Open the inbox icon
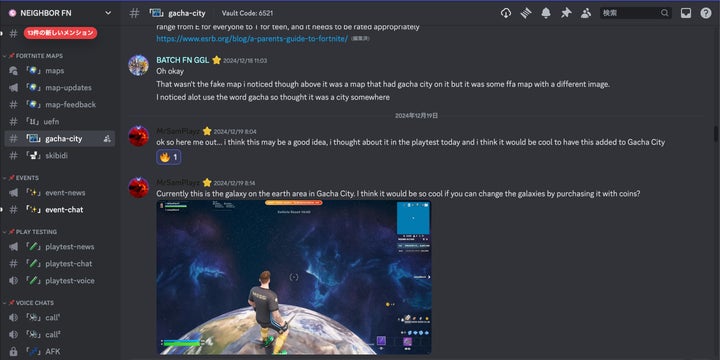The width and height of the screenshot is (720, 360). (x=686, y=13)
